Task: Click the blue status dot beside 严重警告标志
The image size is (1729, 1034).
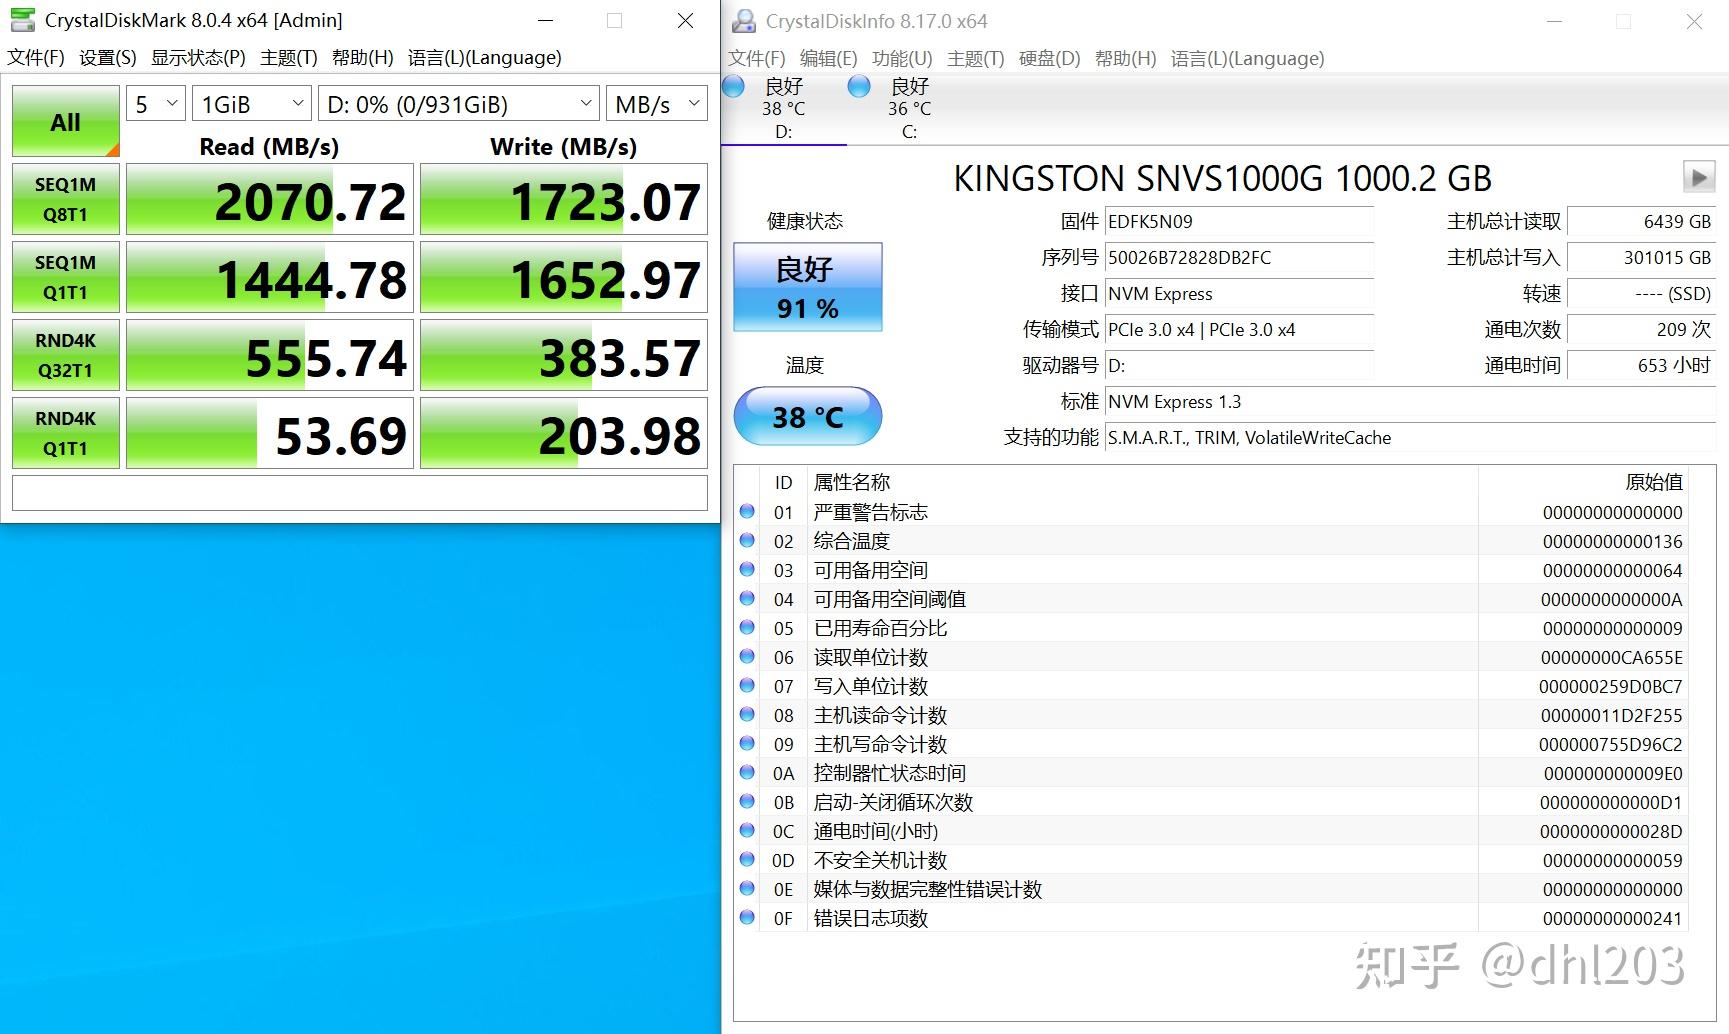Action: (x=747, y=511)
